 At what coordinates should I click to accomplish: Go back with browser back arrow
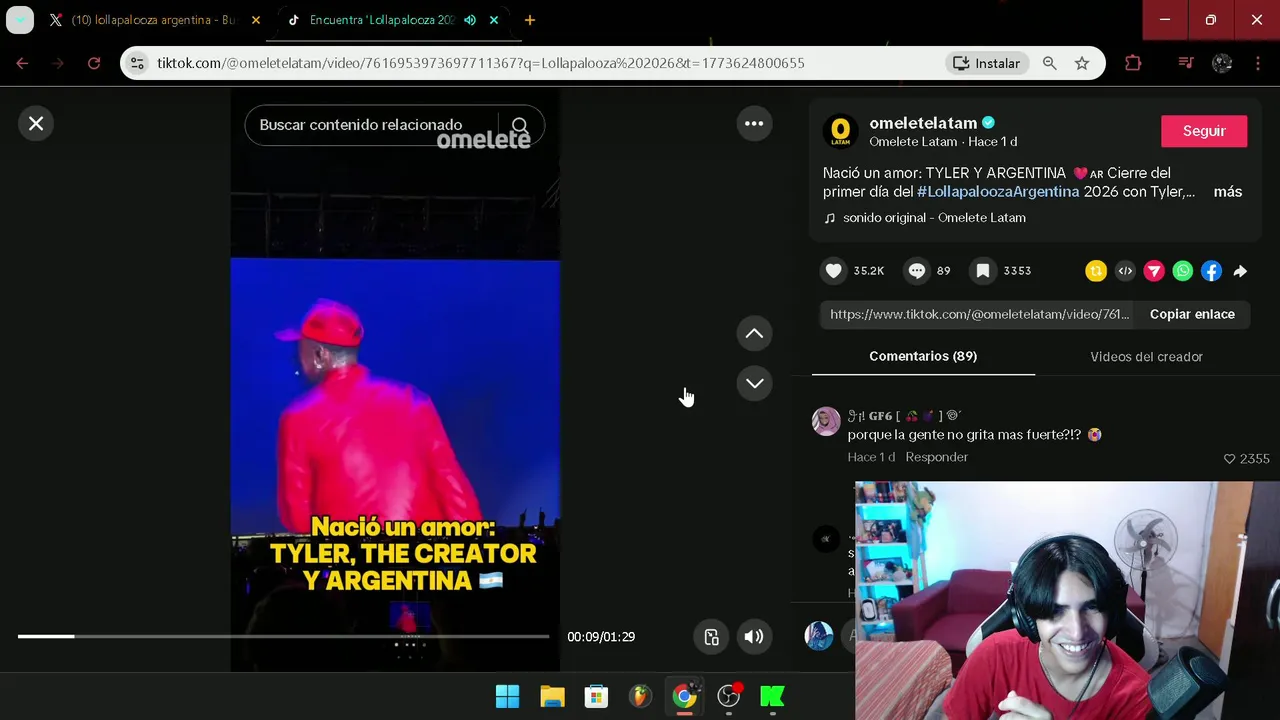[x=22, y=63]
